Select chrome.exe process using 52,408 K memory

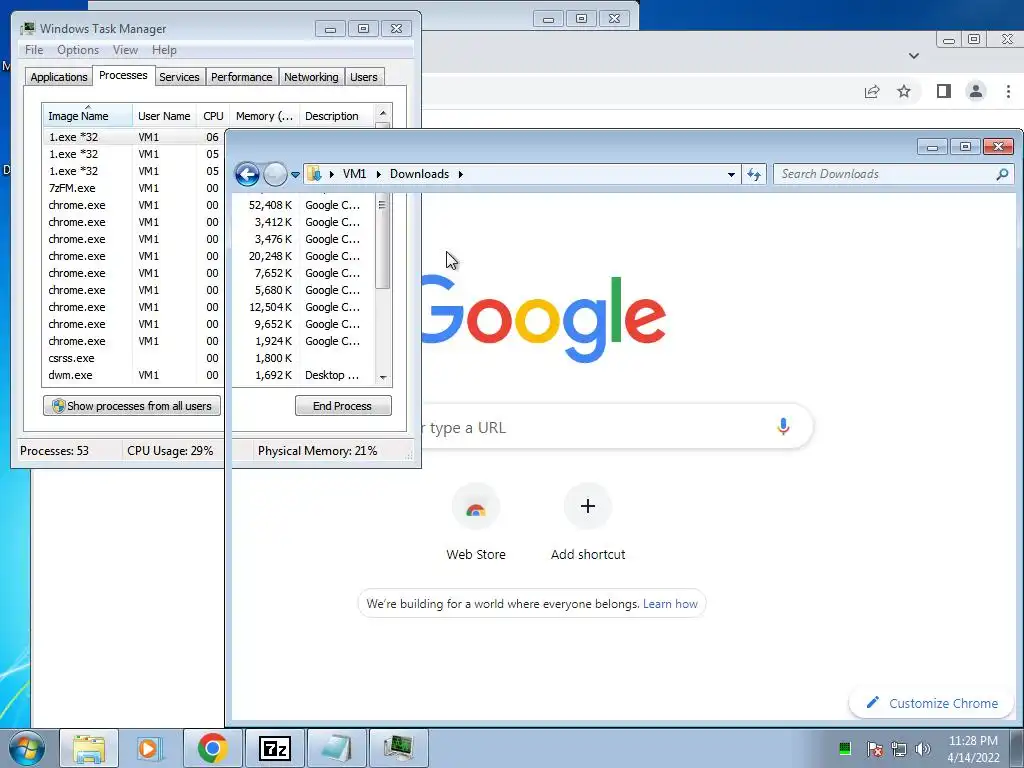(x=208, y=205)
